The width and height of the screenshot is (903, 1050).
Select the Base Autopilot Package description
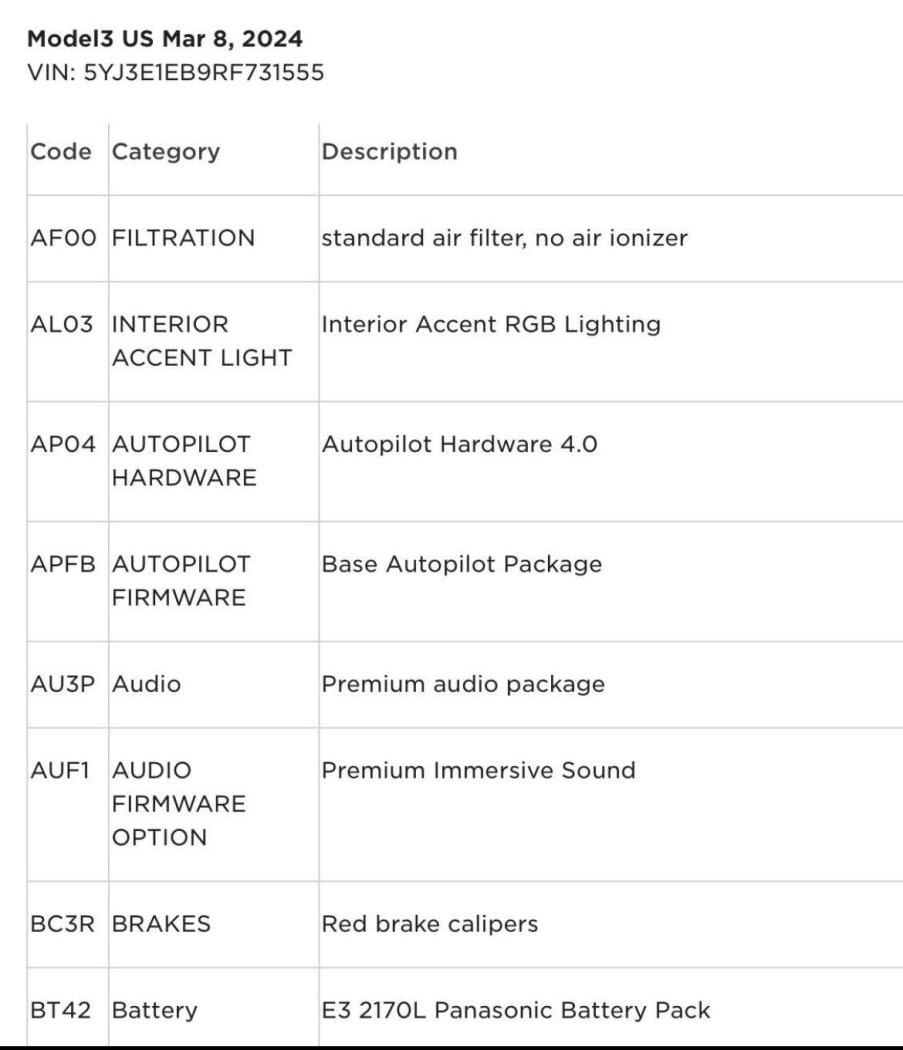[x=461, y=565]
